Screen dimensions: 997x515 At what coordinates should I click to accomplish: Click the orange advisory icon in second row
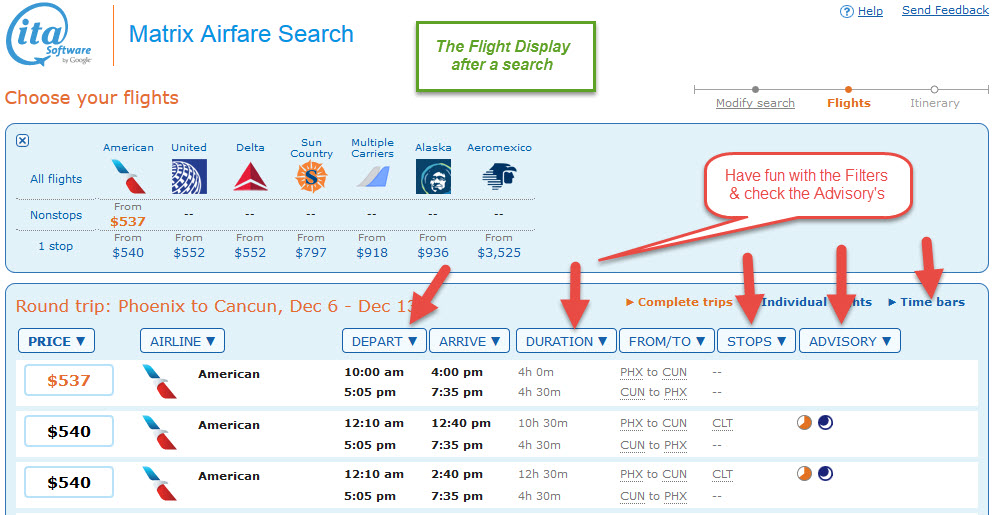click(804, 422)
